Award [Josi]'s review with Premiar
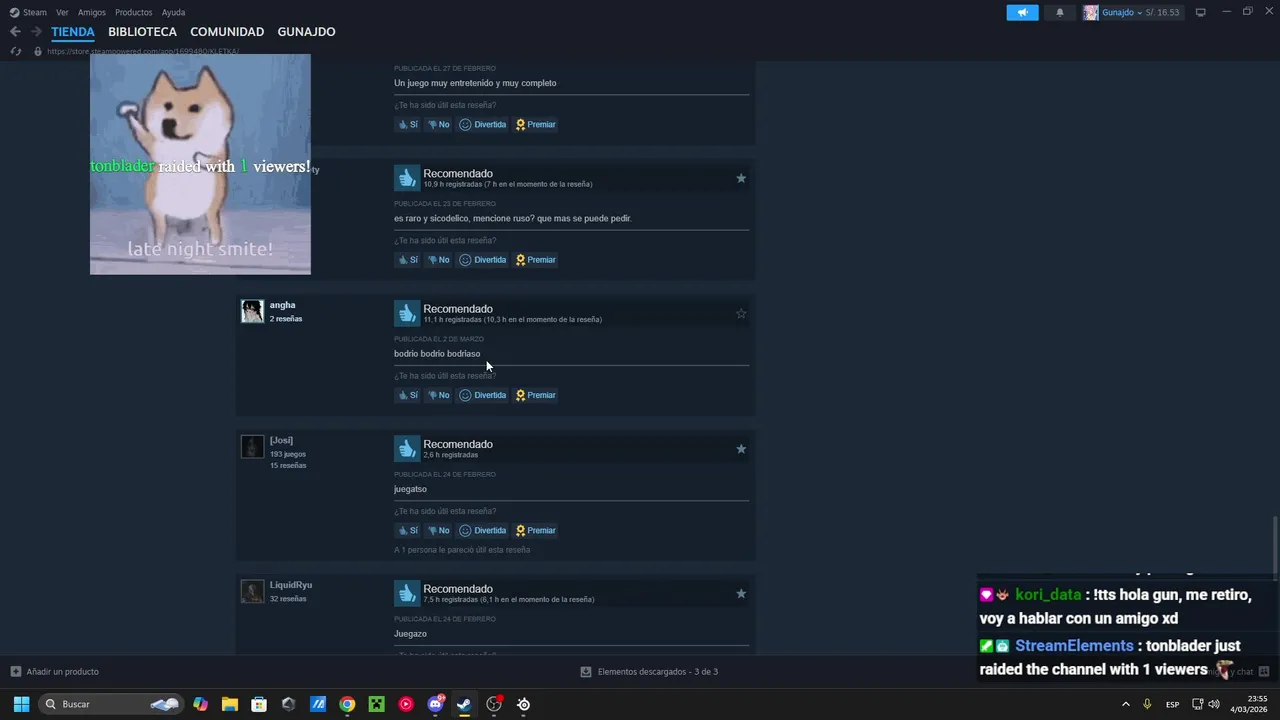This screenshot has width=1280, height=720. pos(535,530)
